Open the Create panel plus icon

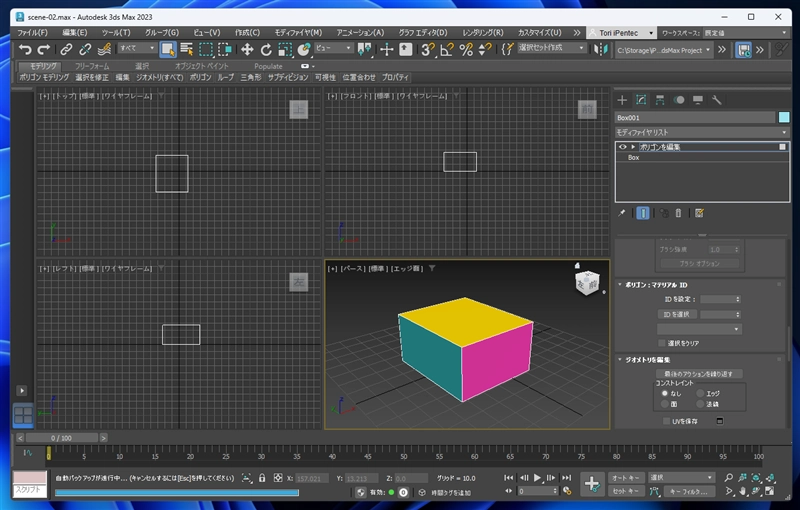pyautogui.click(x=622, y=100)
